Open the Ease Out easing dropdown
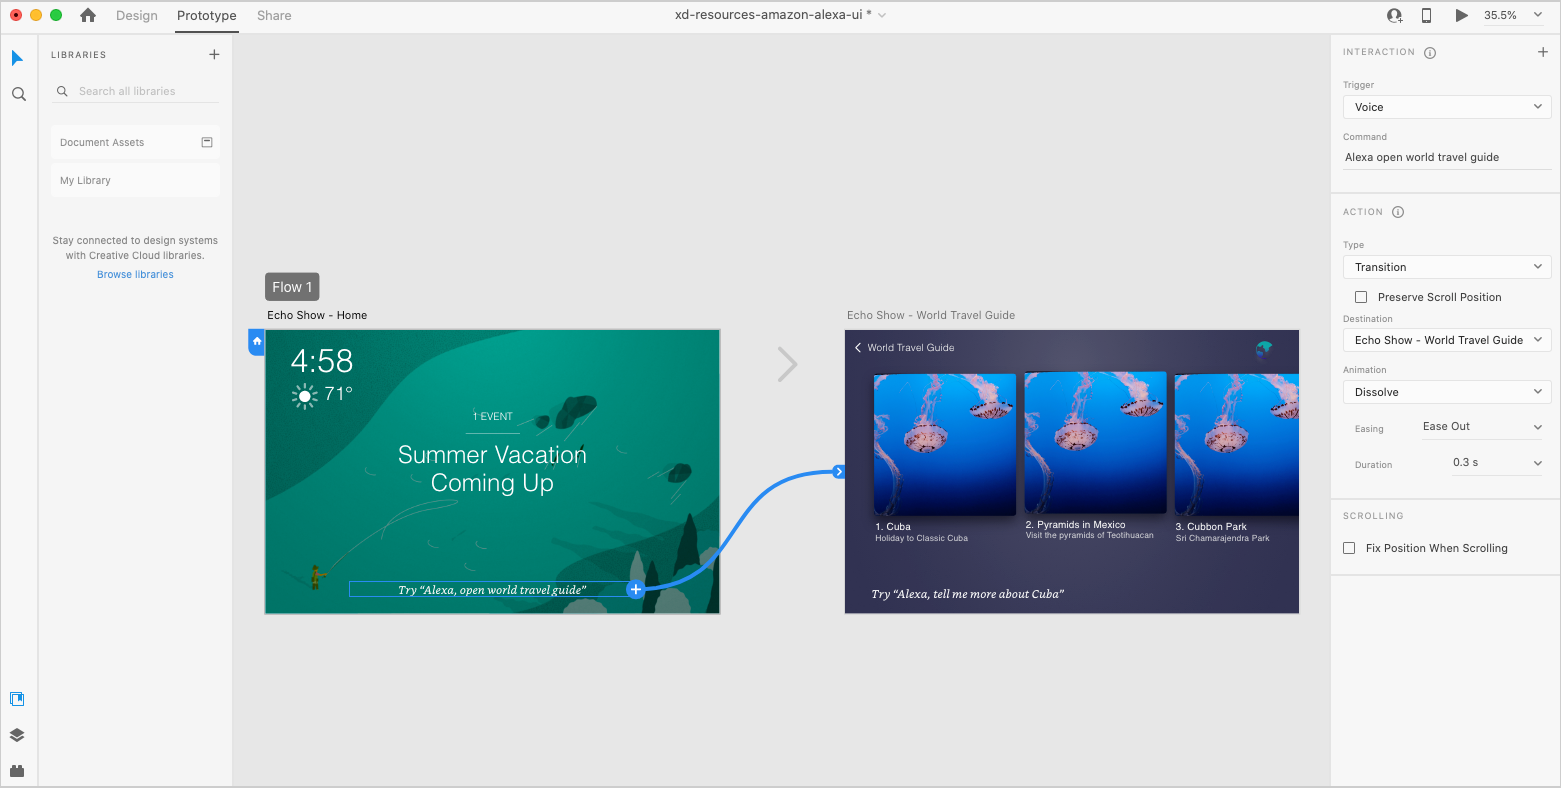The height and width of the screenshot is (788, 1561). [1482, 427]
